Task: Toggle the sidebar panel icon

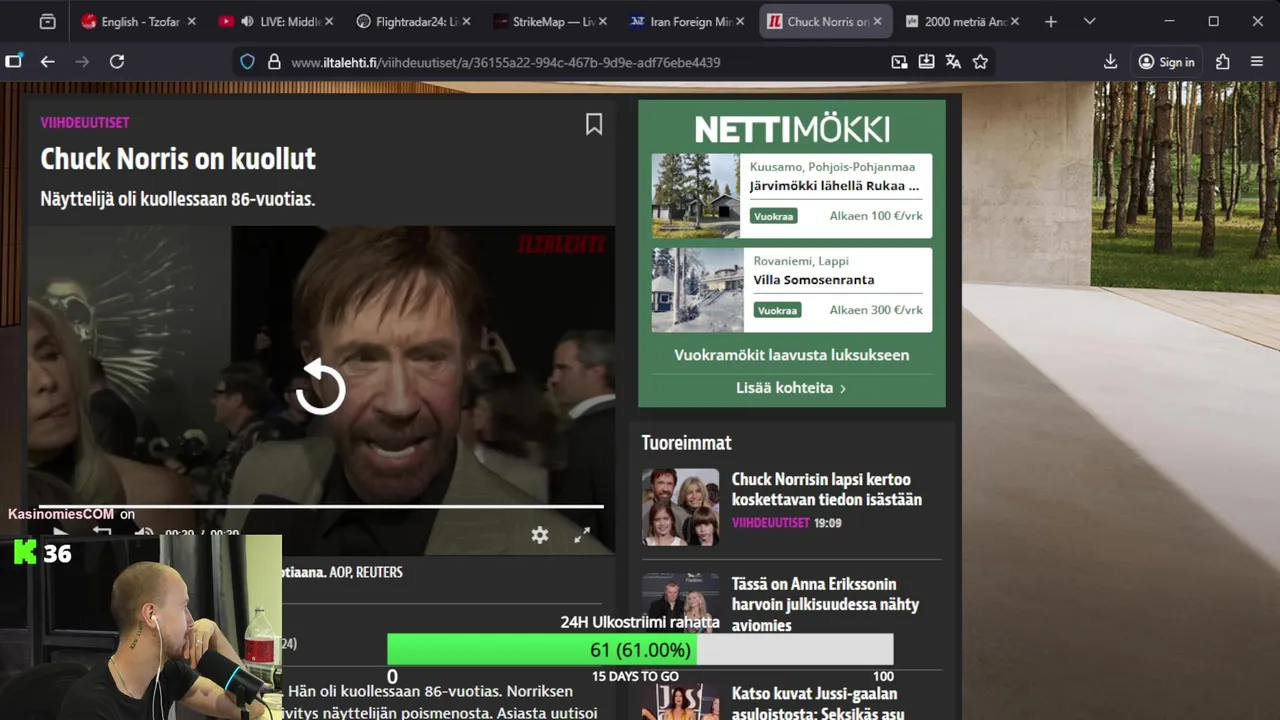Action: pyautogui.click(x=14, y=61)
